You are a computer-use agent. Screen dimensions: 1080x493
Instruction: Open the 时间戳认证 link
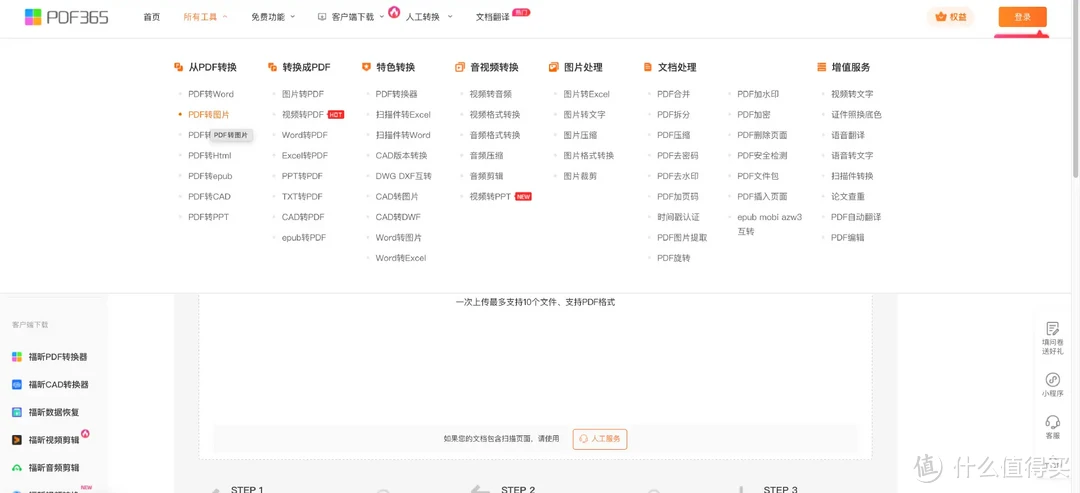click(x=678, y=217)
